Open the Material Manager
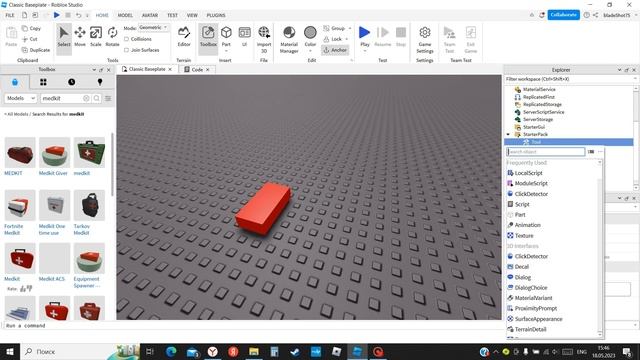The height and width of the screenshot is (360, 640). pos(289,40)
